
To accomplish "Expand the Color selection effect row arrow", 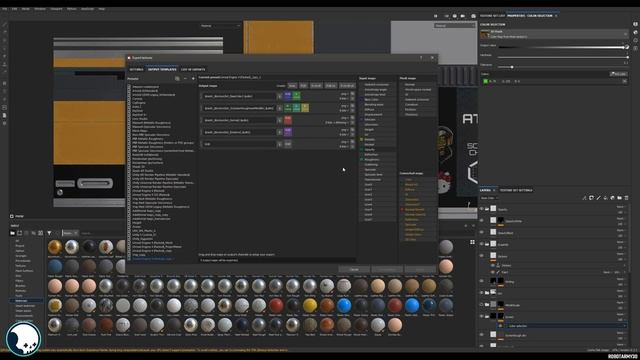I will coord(624,326).
